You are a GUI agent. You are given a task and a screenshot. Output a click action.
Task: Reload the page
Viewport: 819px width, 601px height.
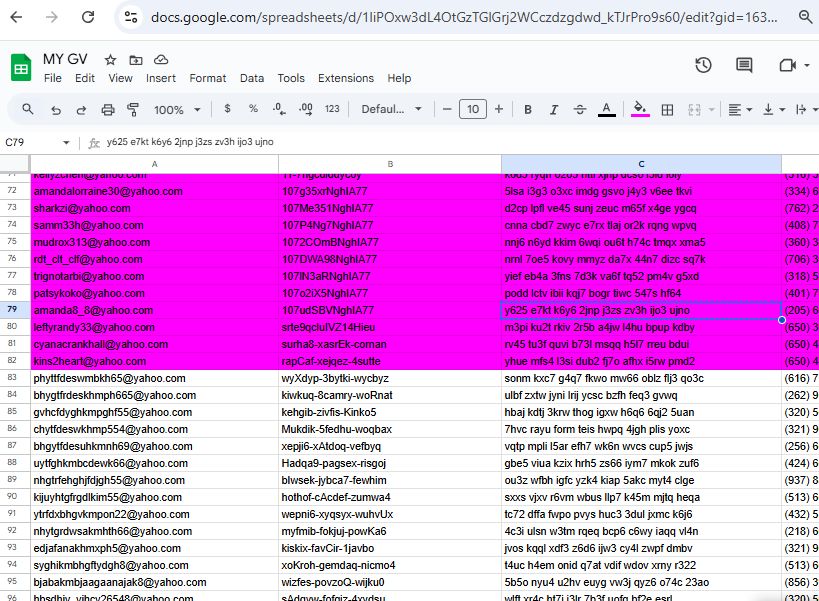pyautogui.click(x=88, y=17)
